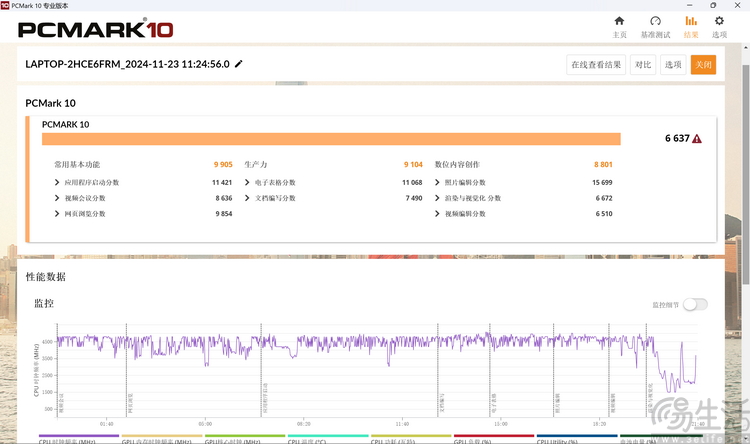Maximize the PCMark 10 window

pyautogui.click(x=713, y=5)
